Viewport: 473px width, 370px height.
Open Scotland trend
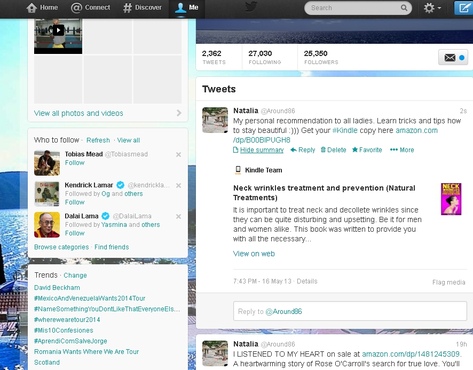[47, 362]
